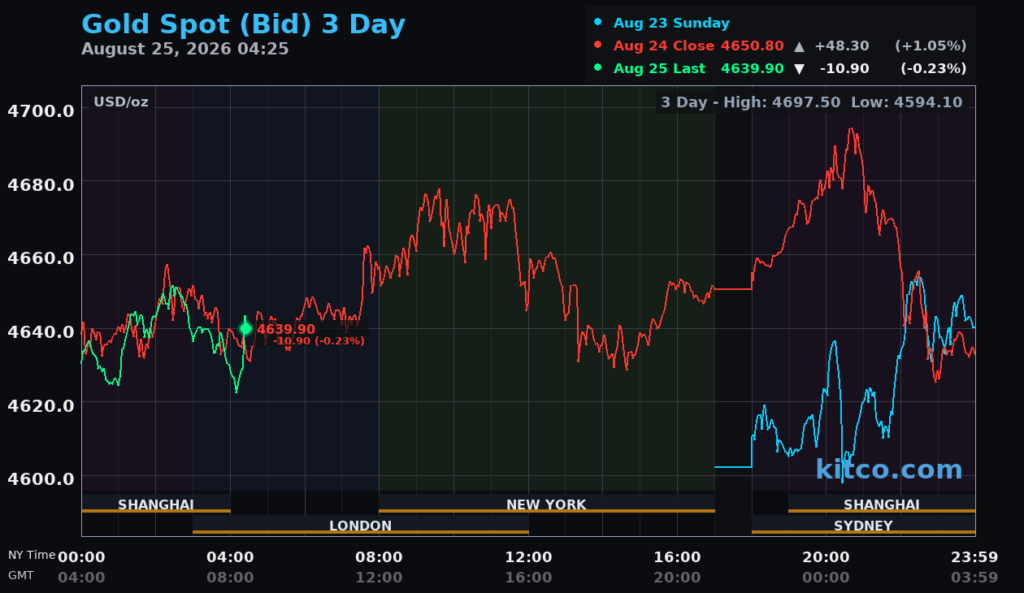1024x593 pixels.
Task: Click the 4680.0 y-axis label
Action: click(x=40, y=185)
